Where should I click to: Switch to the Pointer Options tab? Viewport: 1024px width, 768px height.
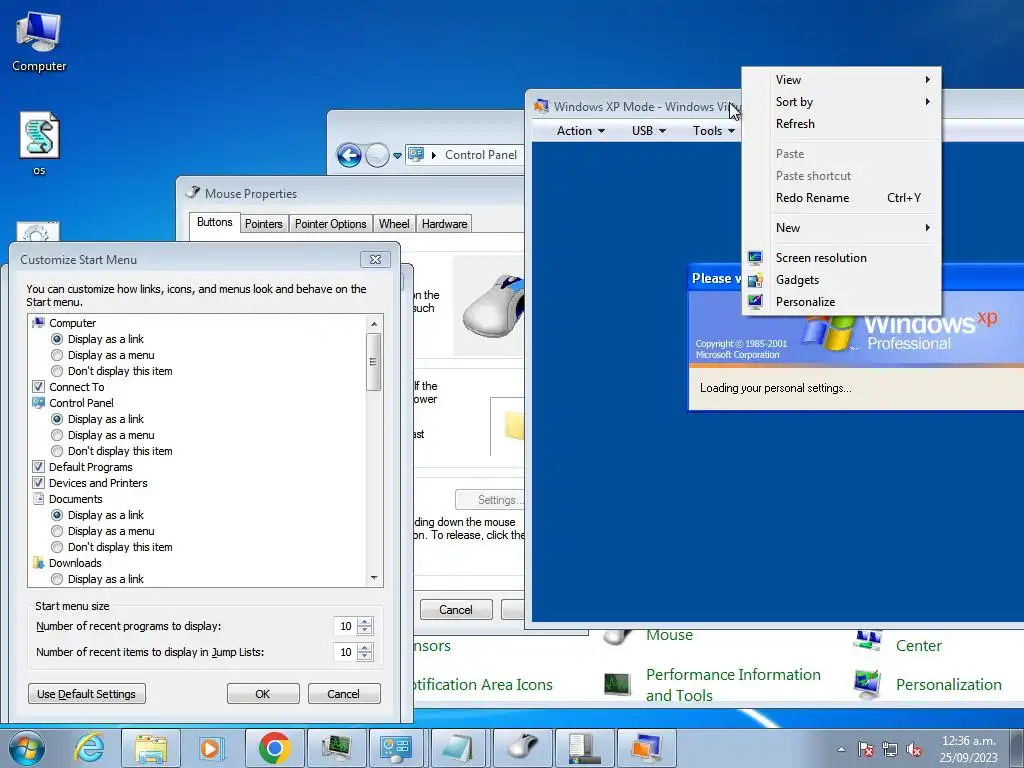click(x=330, y=224)
